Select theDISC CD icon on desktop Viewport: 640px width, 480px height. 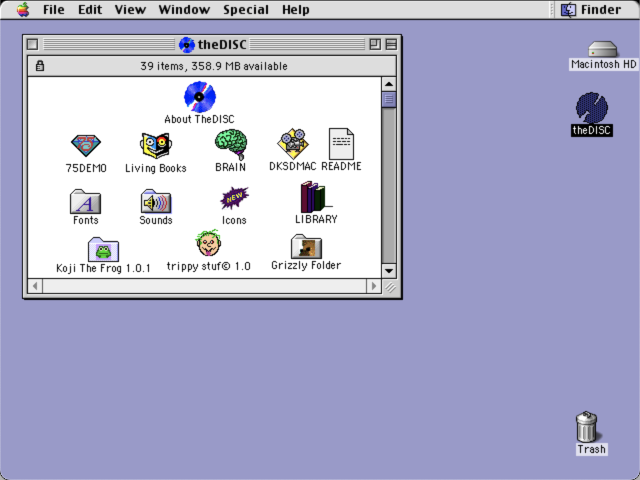592,107
